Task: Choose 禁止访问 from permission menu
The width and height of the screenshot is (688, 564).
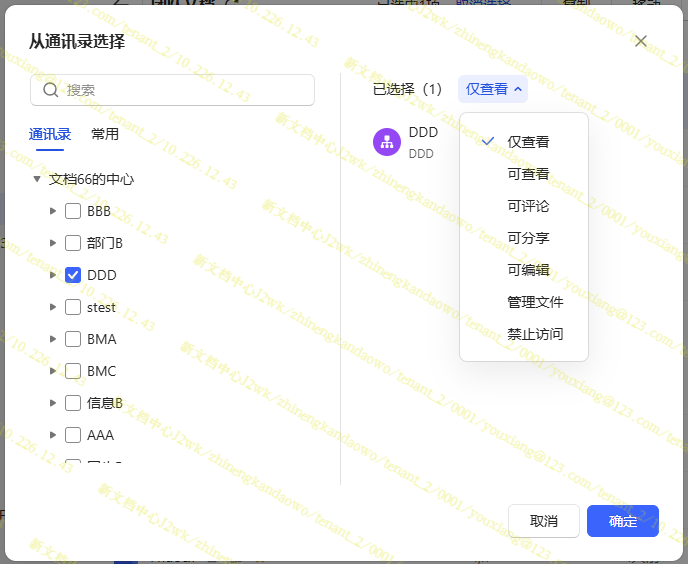Action: (x=535, y=334)
